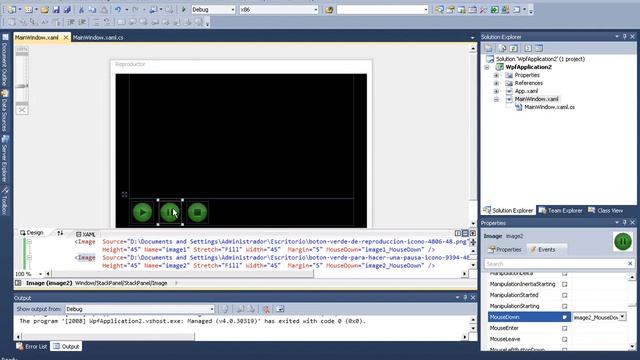Expand the References node

496,83
